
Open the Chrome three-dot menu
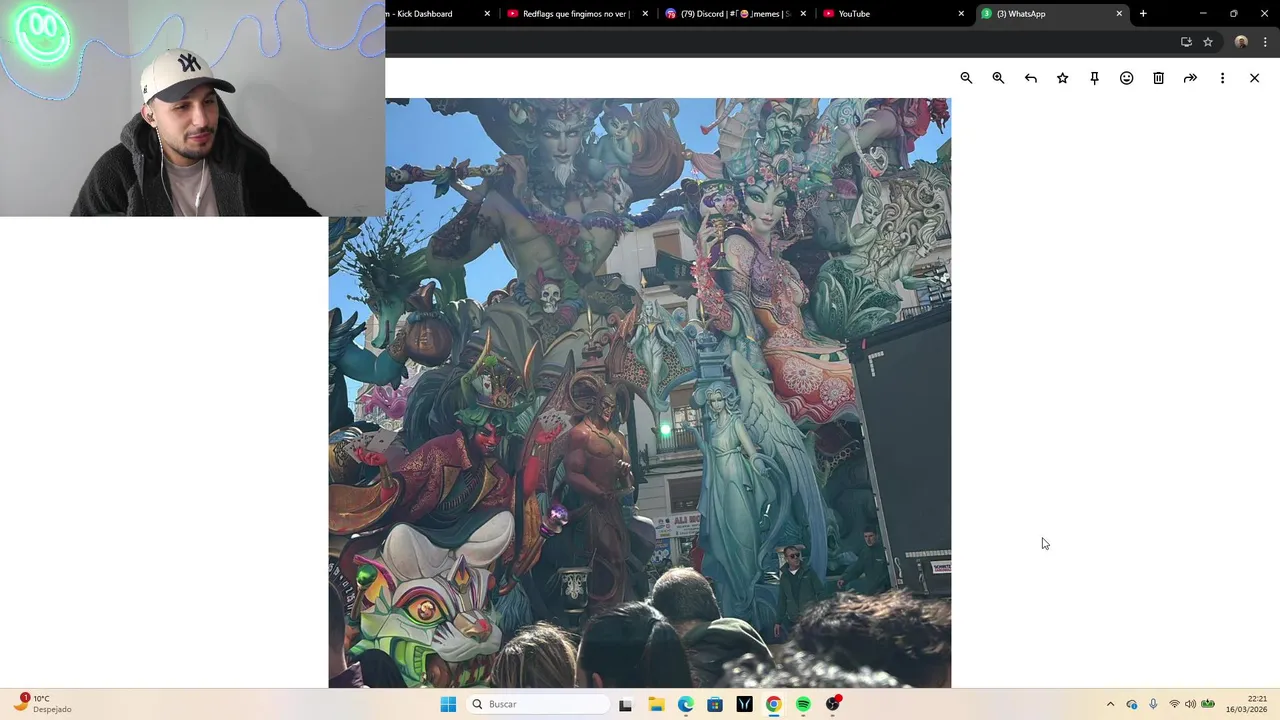(1265, 42)
